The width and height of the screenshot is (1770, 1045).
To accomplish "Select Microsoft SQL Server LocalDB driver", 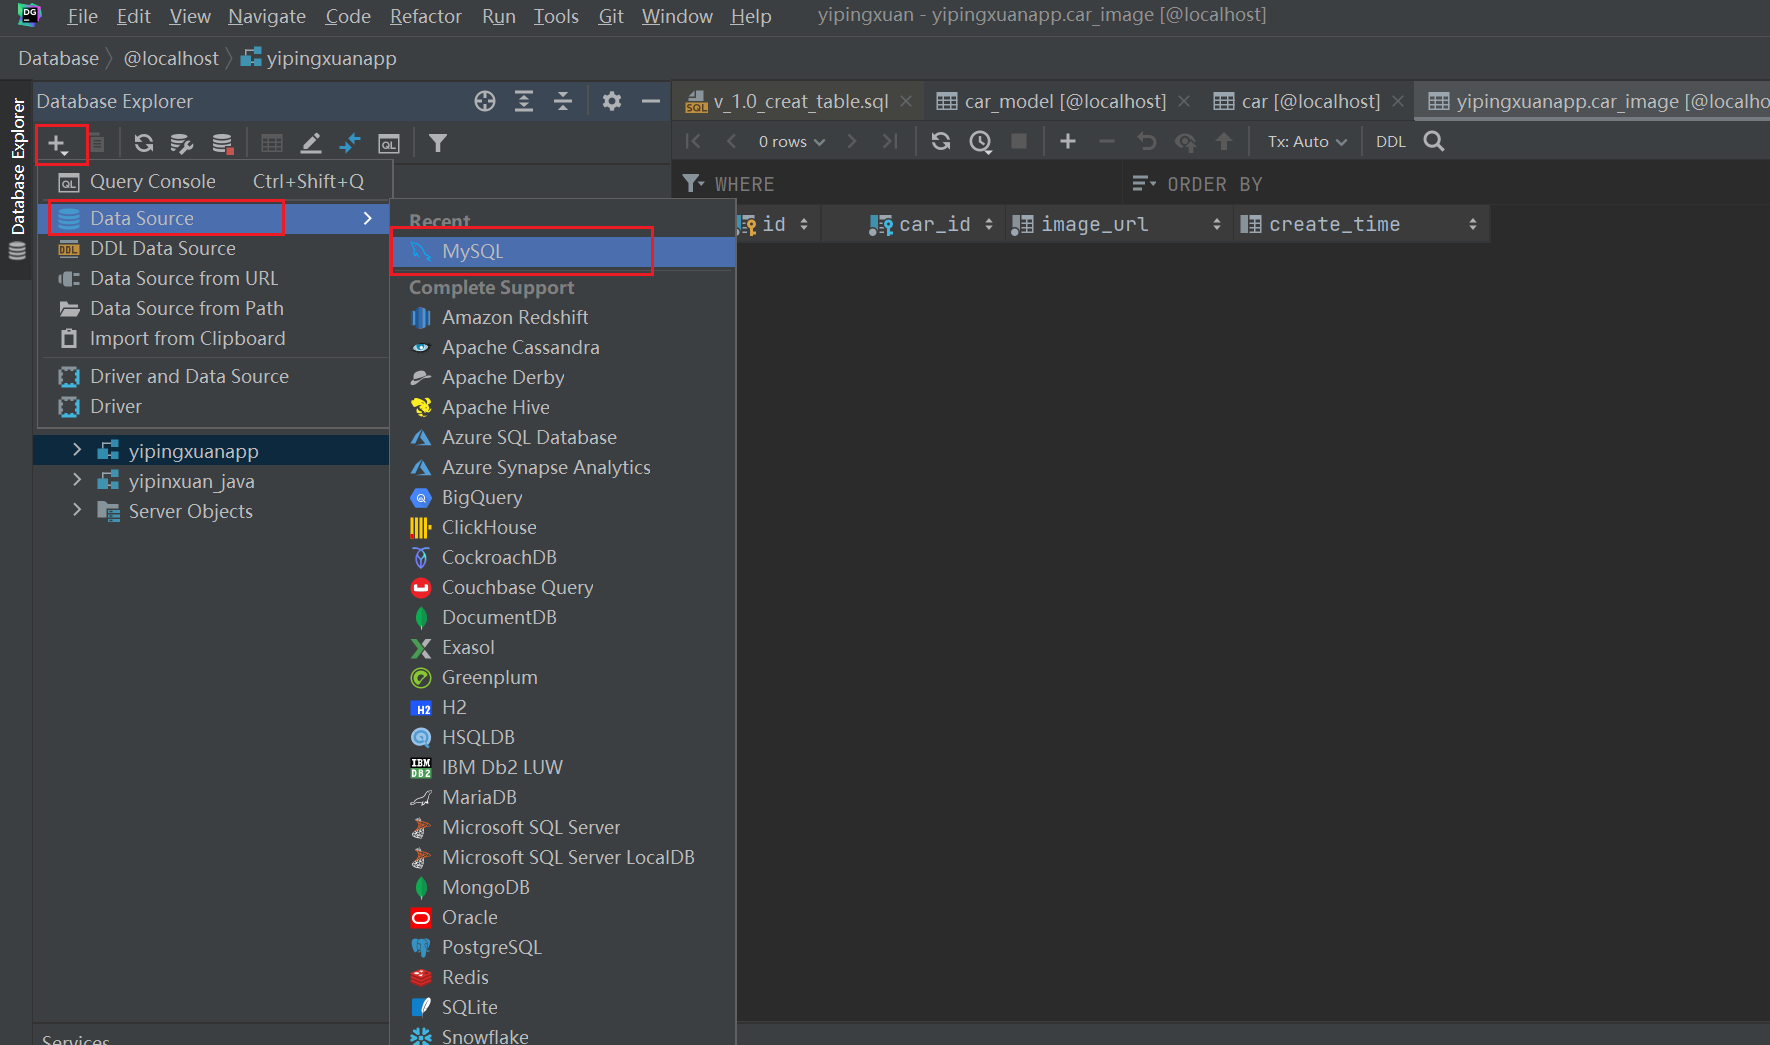I will [563, 857].
